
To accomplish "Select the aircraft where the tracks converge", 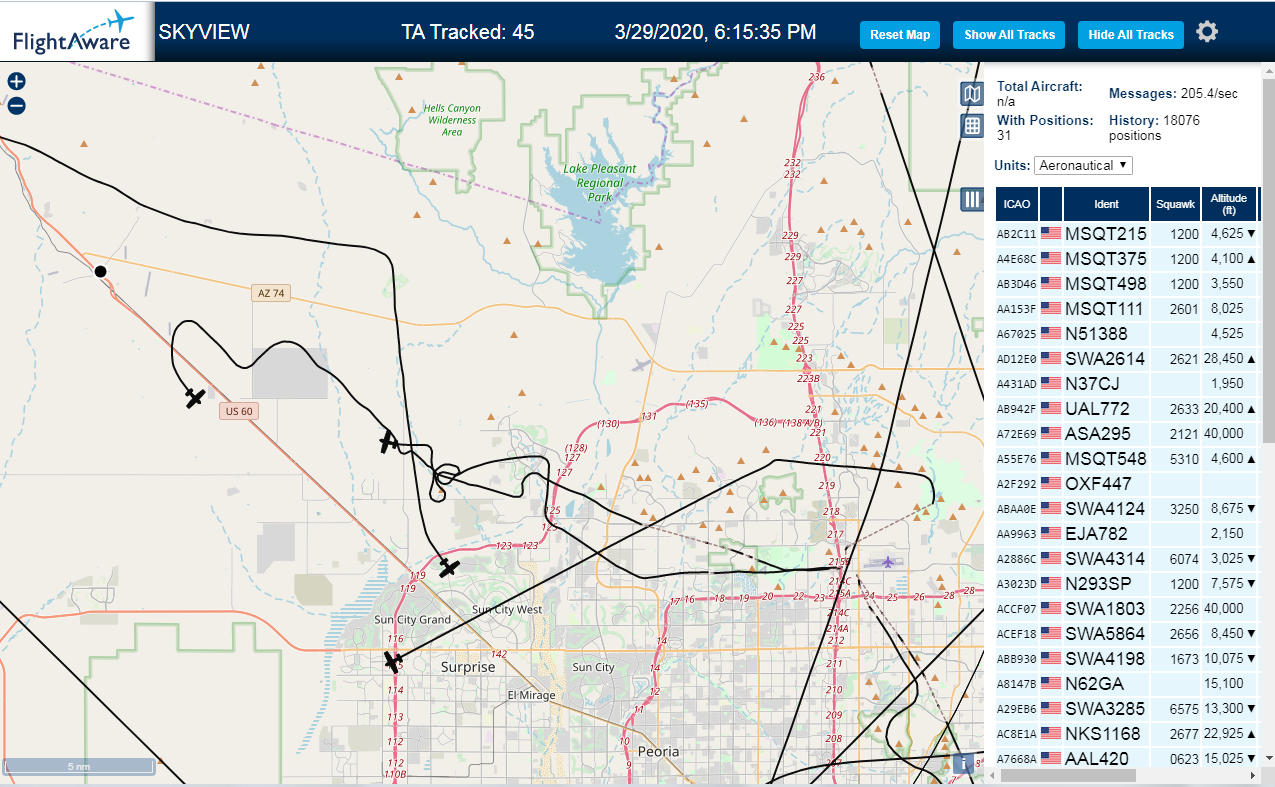I will pyautogui.click(x=389, y=442).
